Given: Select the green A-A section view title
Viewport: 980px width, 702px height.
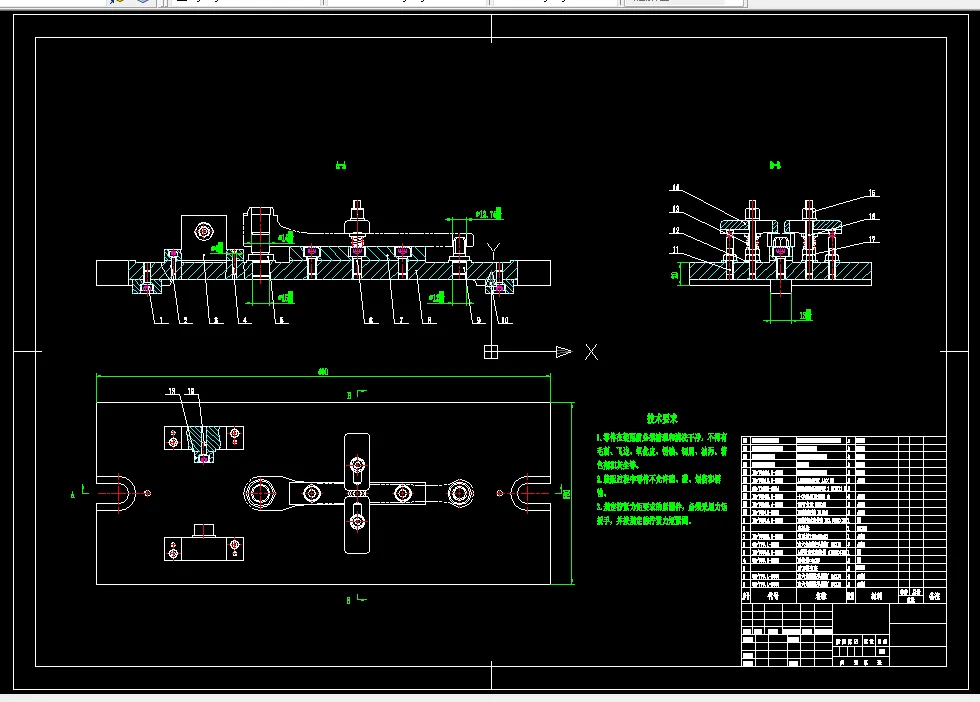Looking at the screenshot, I should click(x=341, y=166).
